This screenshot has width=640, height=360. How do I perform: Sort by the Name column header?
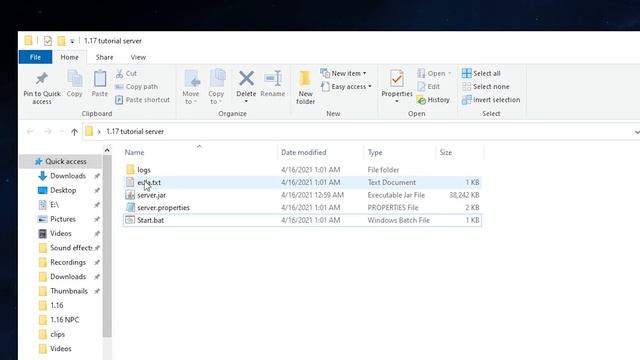(134, 152)
